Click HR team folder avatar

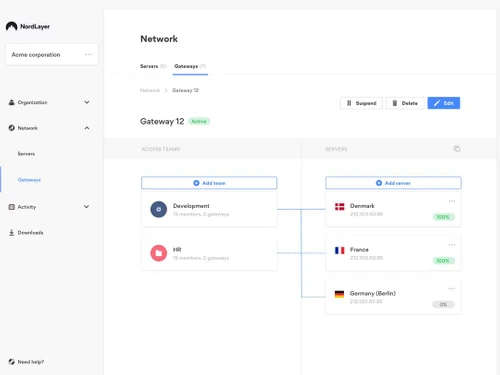(x=159, y=253)
